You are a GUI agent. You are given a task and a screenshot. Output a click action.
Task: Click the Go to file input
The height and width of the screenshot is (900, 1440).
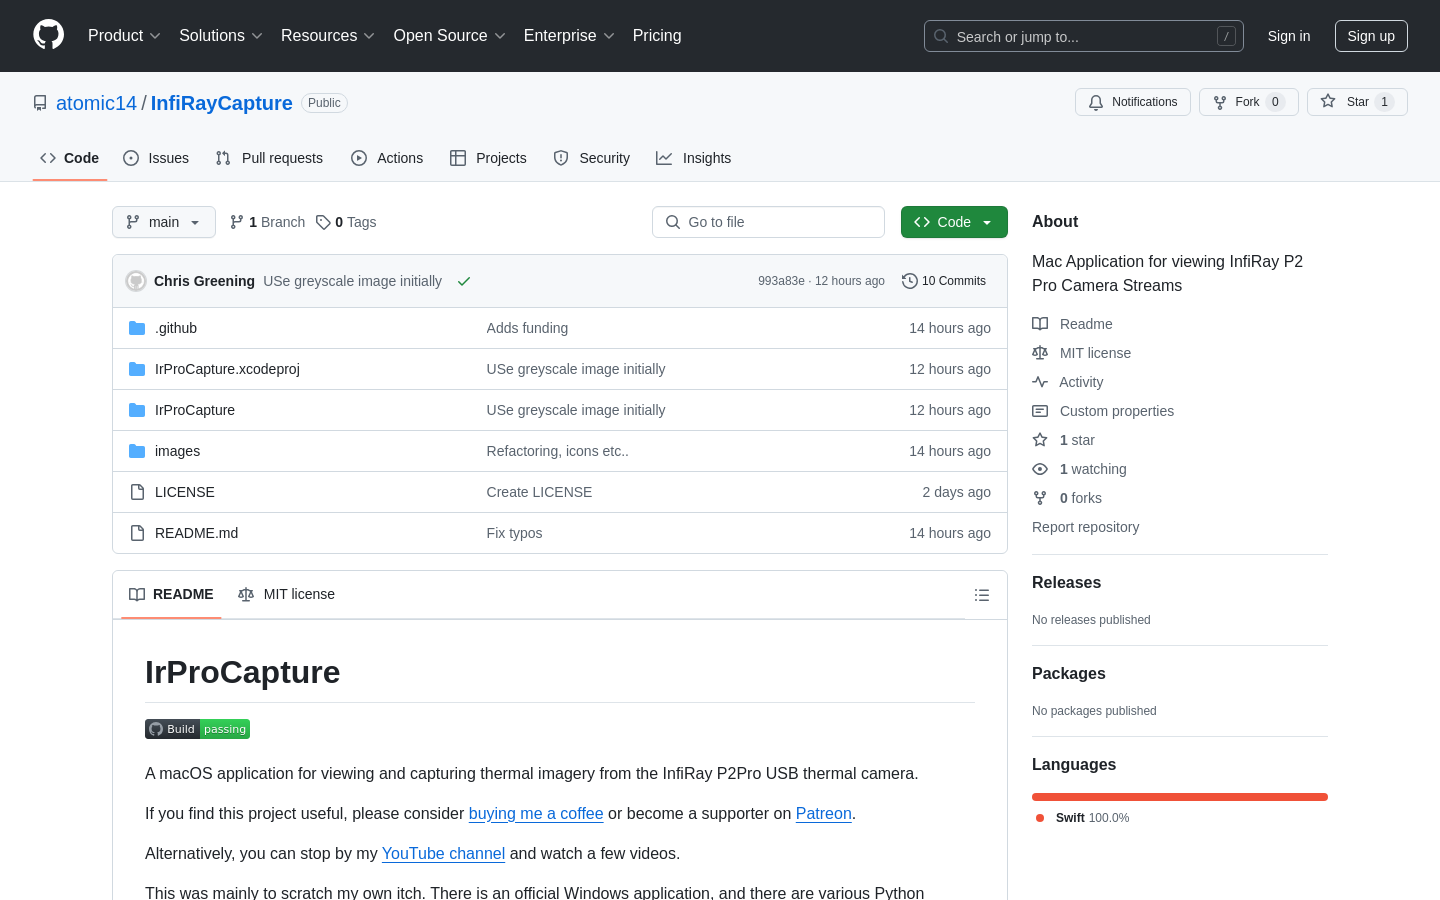tap(768, 222)
